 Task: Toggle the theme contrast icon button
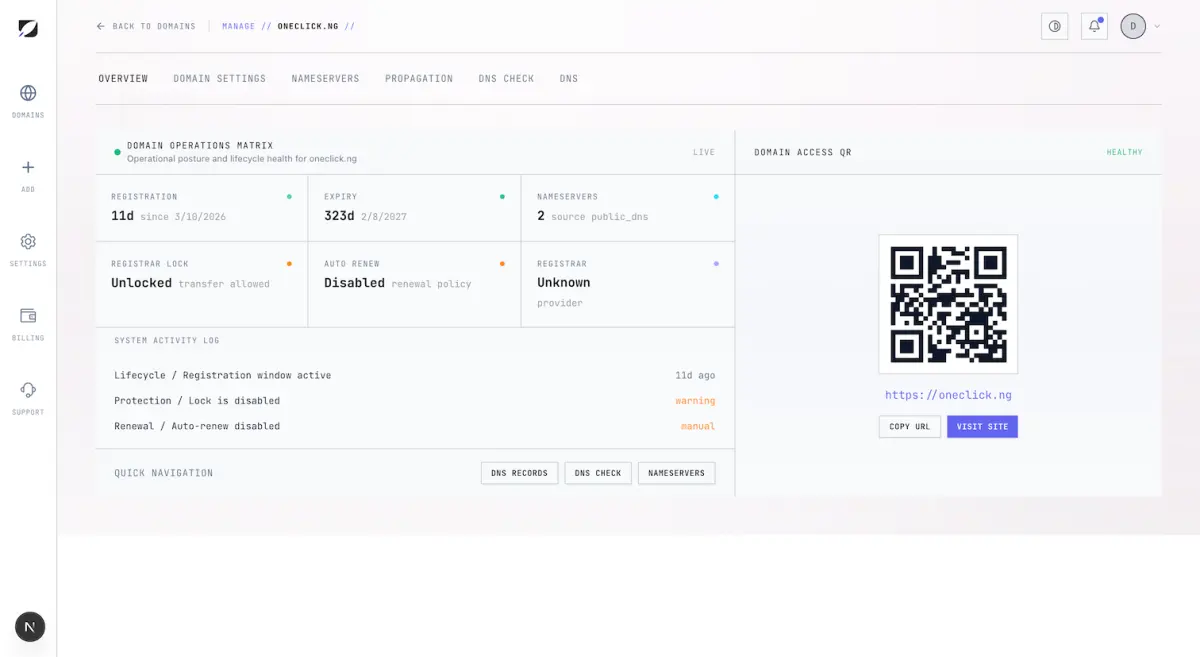[x=1054, y=26]
